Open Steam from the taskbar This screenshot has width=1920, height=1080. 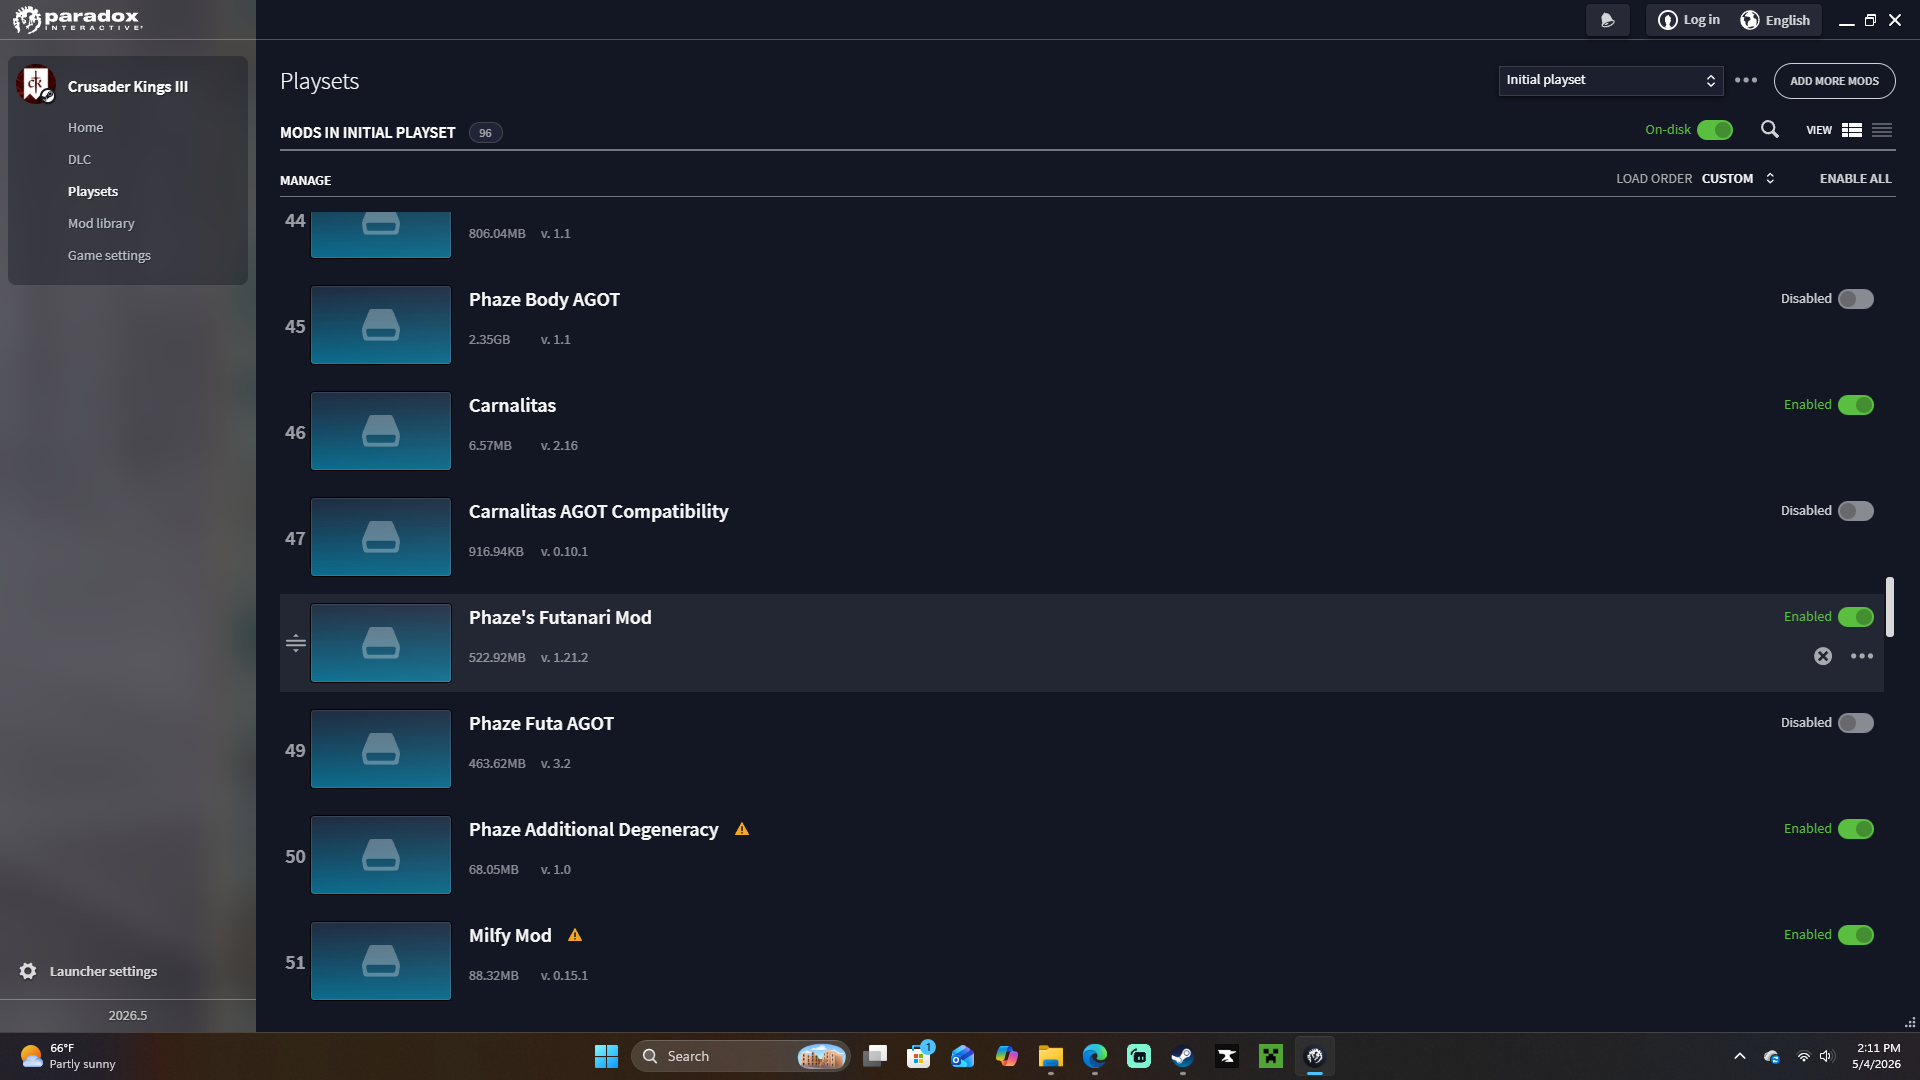pos(1182,1056)
